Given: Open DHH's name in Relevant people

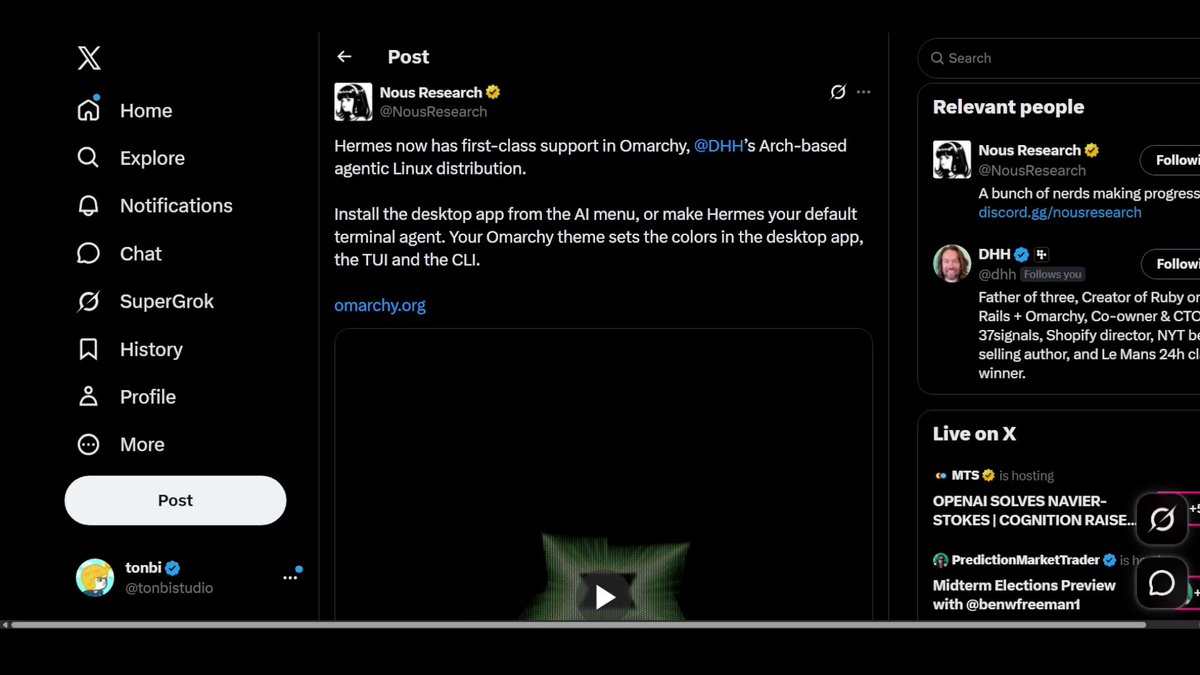Looking at the screenshot, I should tap(995, 255).
